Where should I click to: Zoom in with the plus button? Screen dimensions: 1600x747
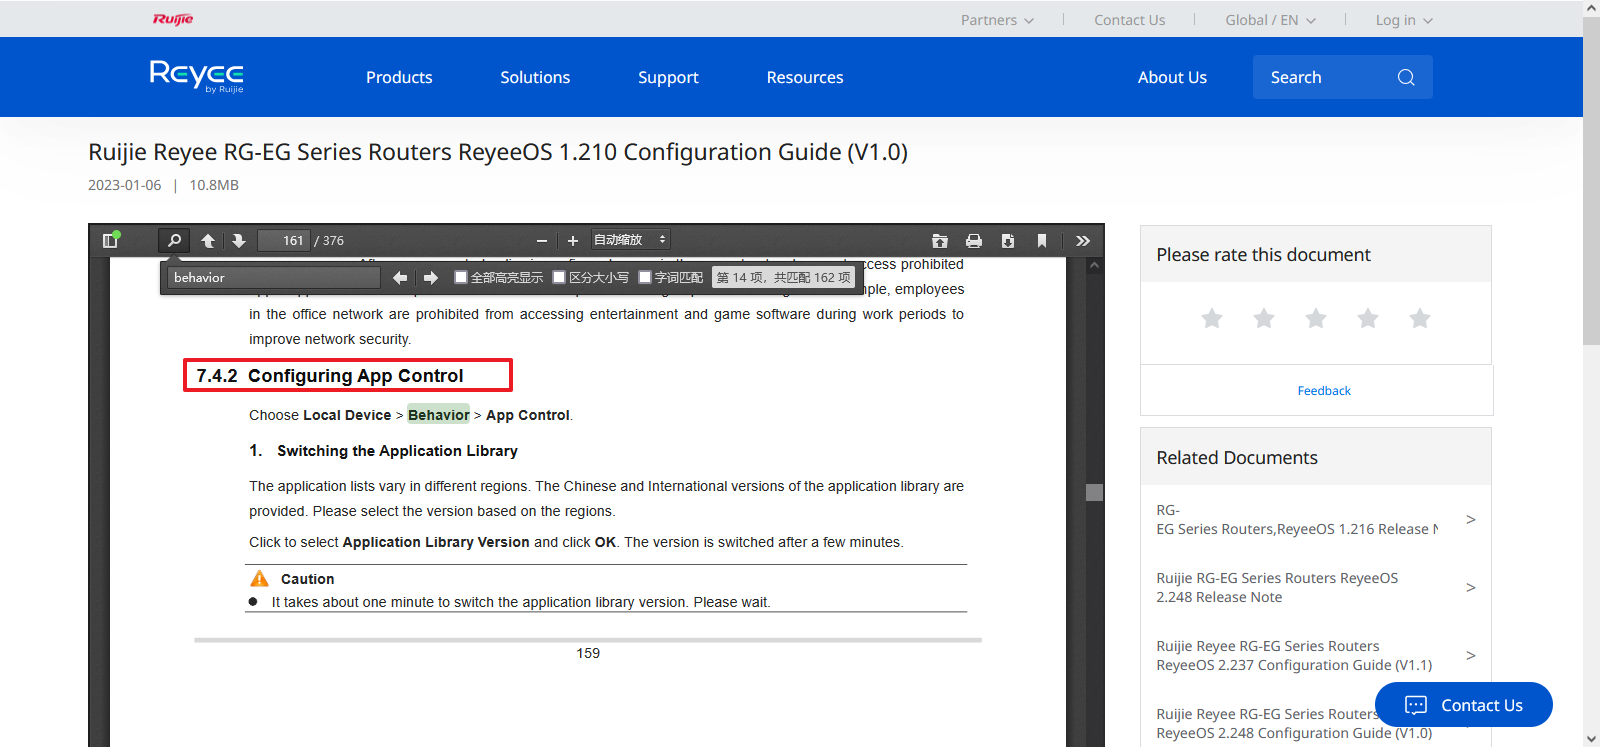pos(573,240)
